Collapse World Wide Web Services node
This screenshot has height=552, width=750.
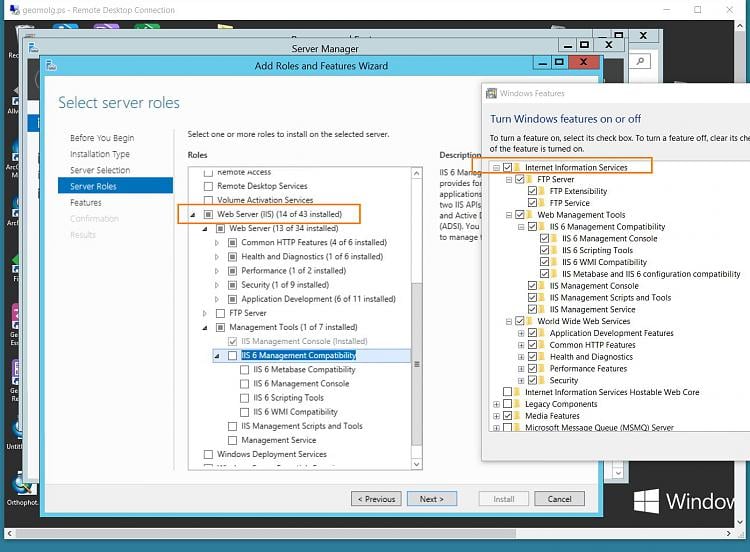pyautogui.click(x=509, y=321)
